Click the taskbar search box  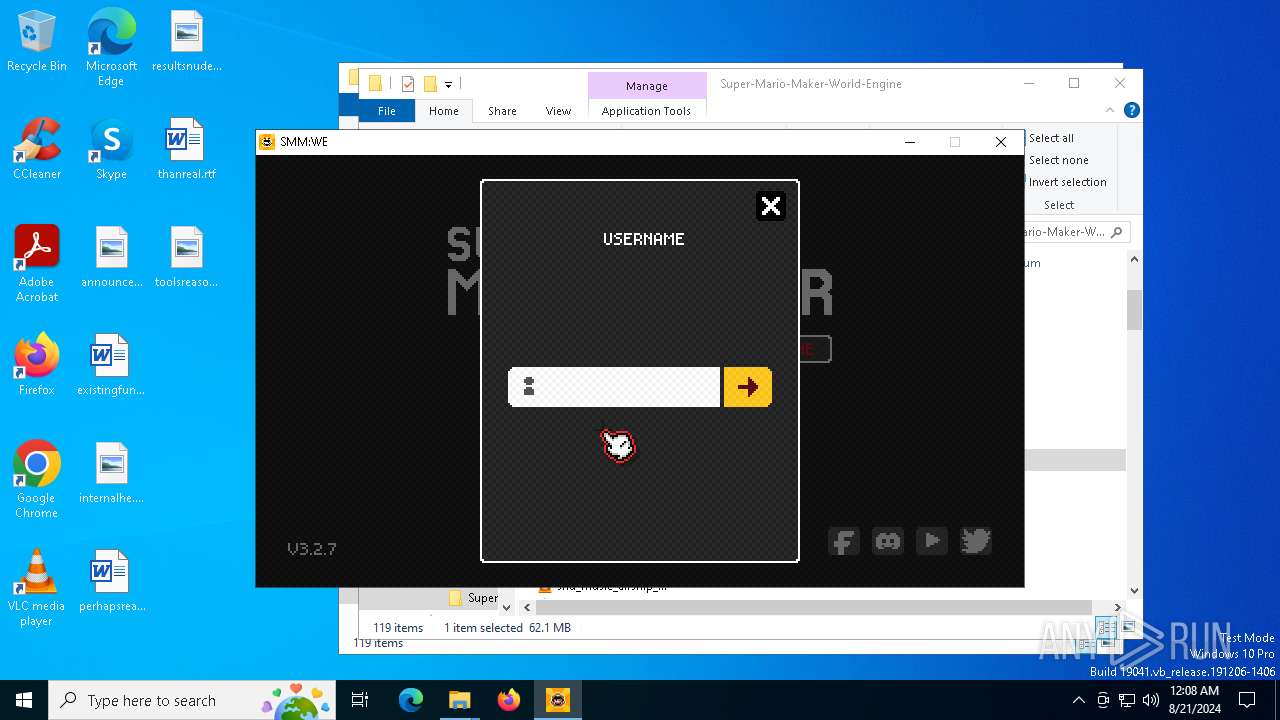192,700
